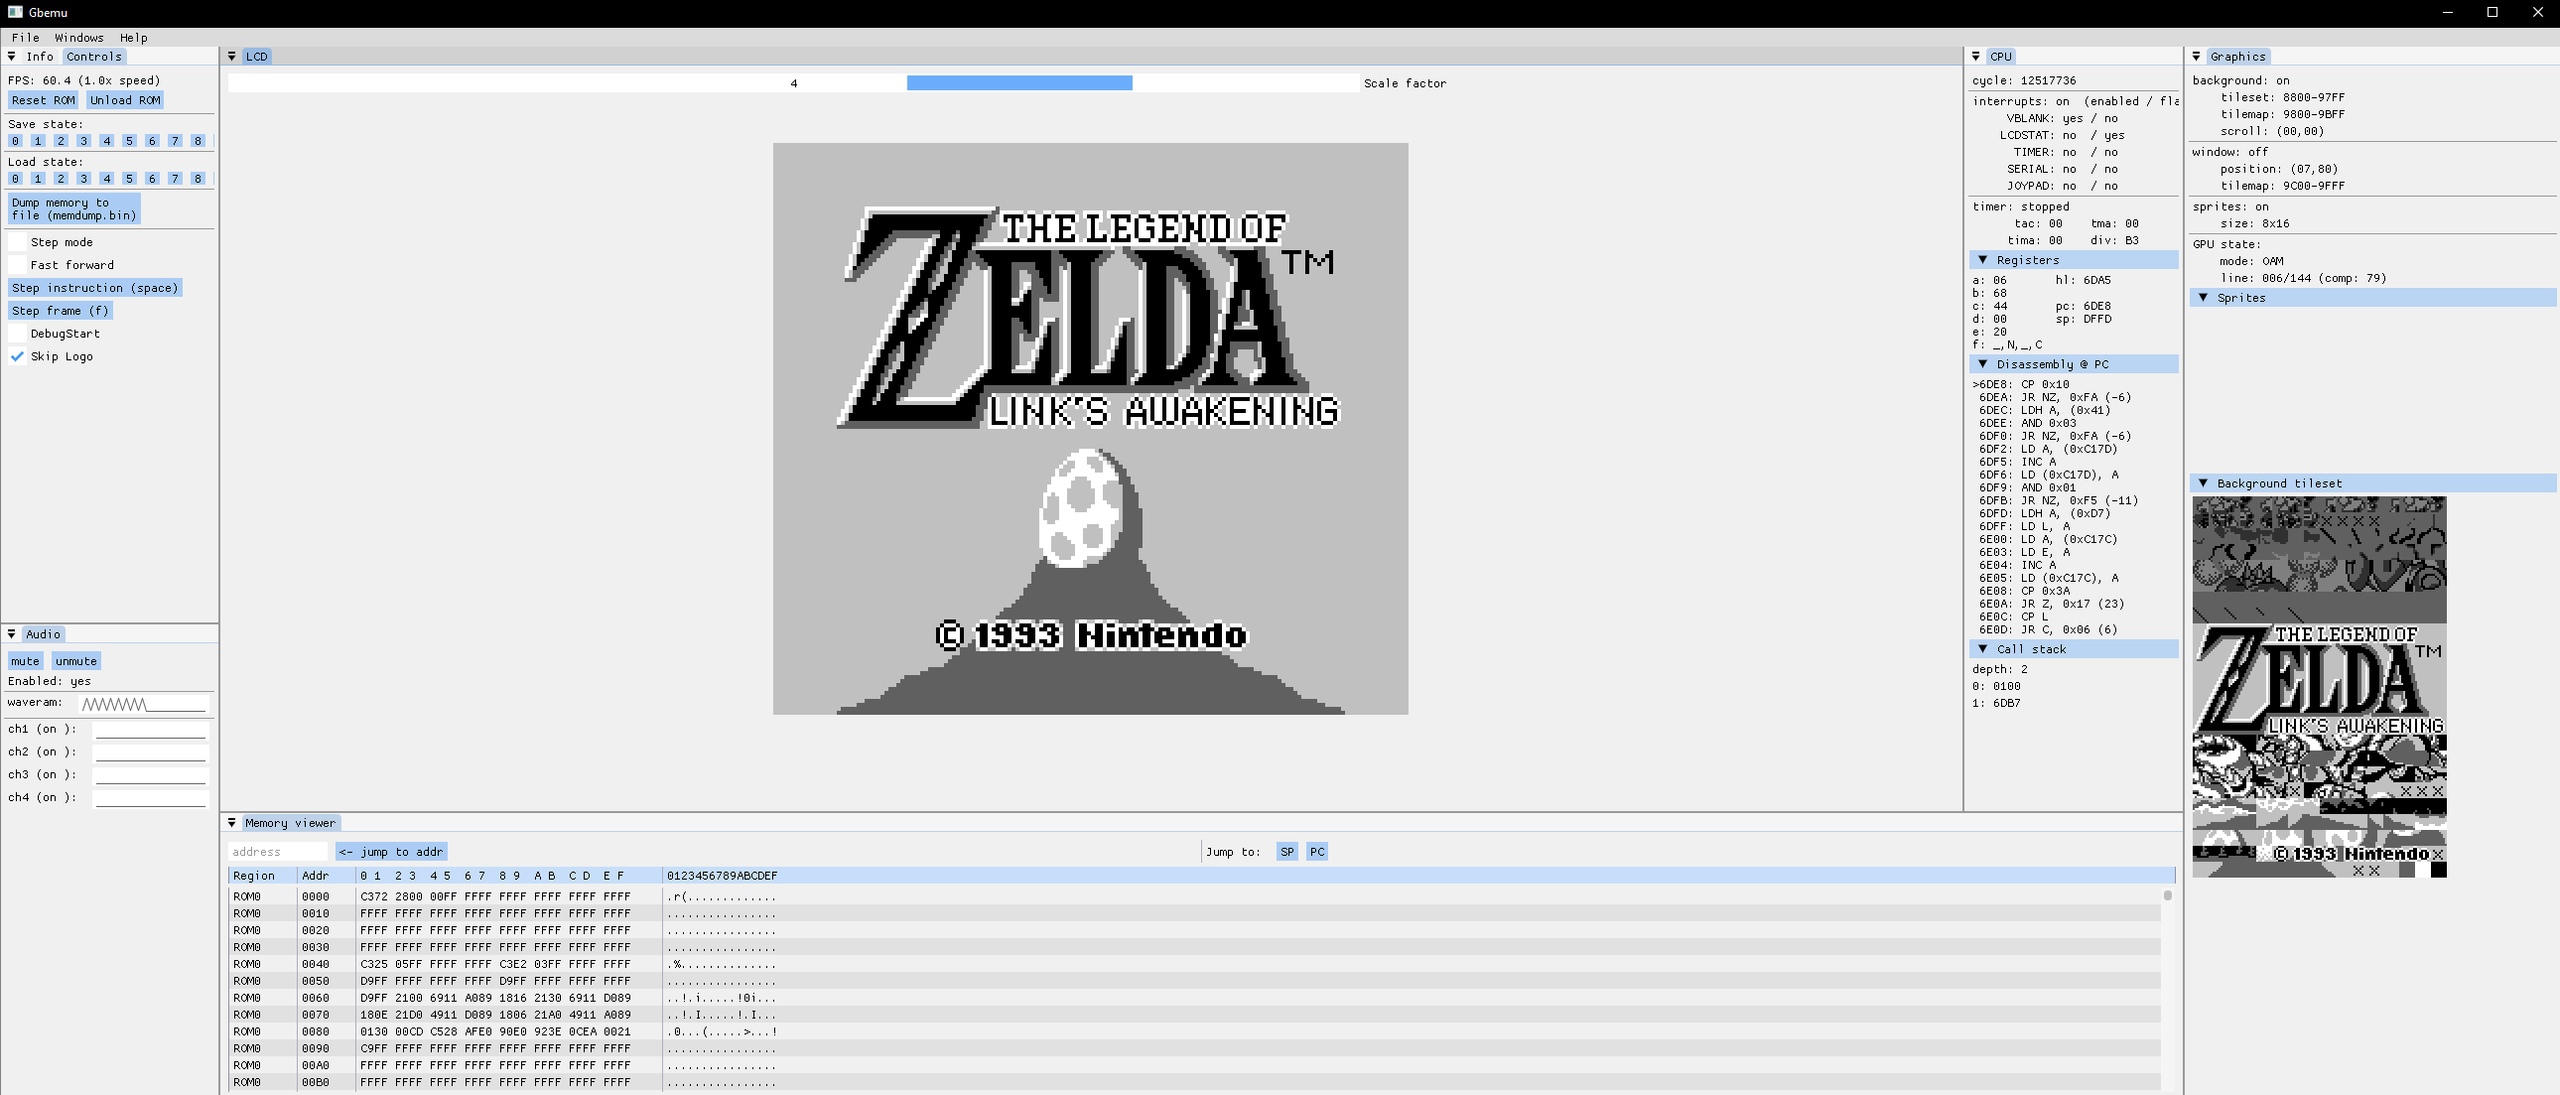Collapse the Graphics panel triangle icon
The image size is (2560, 1095).
pos(2196,57)
